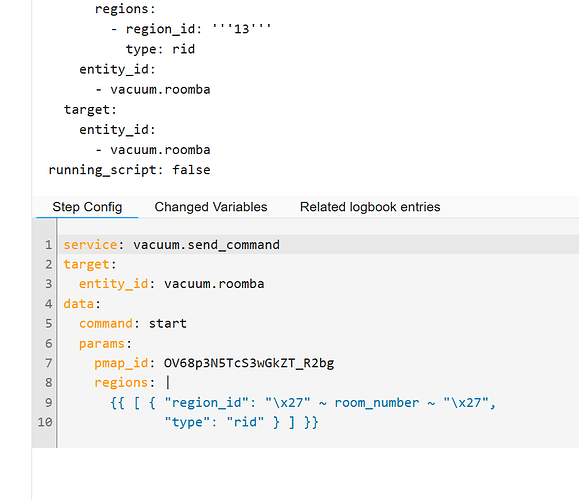This screenshot has width=579, height=500.
Task: Click the 'target:' line in trace output
Action: point(90,110)
